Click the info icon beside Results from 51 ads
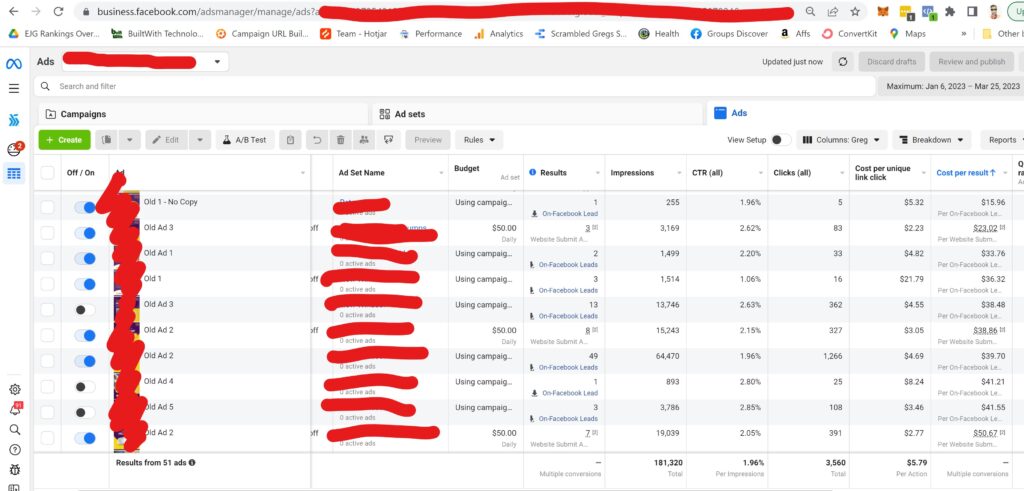The width and height of the screenshot is (1024, 491). (192, 462)
